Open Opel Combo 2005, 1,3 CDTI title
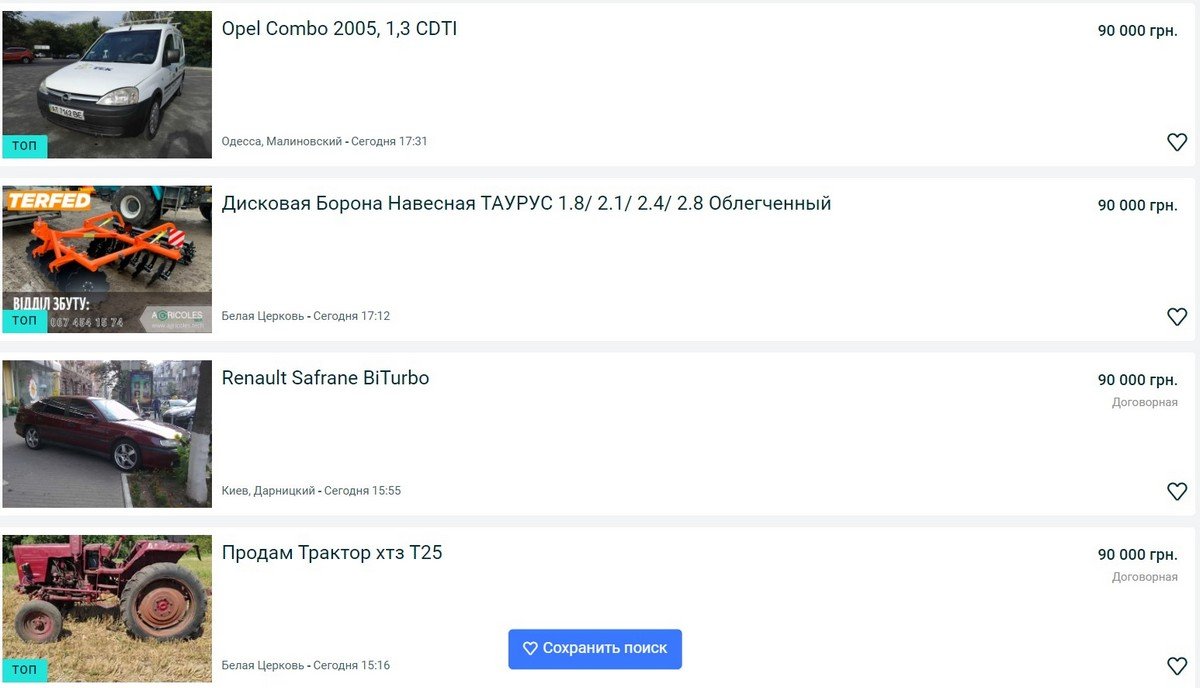Viewport: 1200px width, 688px height. [339, 29]
